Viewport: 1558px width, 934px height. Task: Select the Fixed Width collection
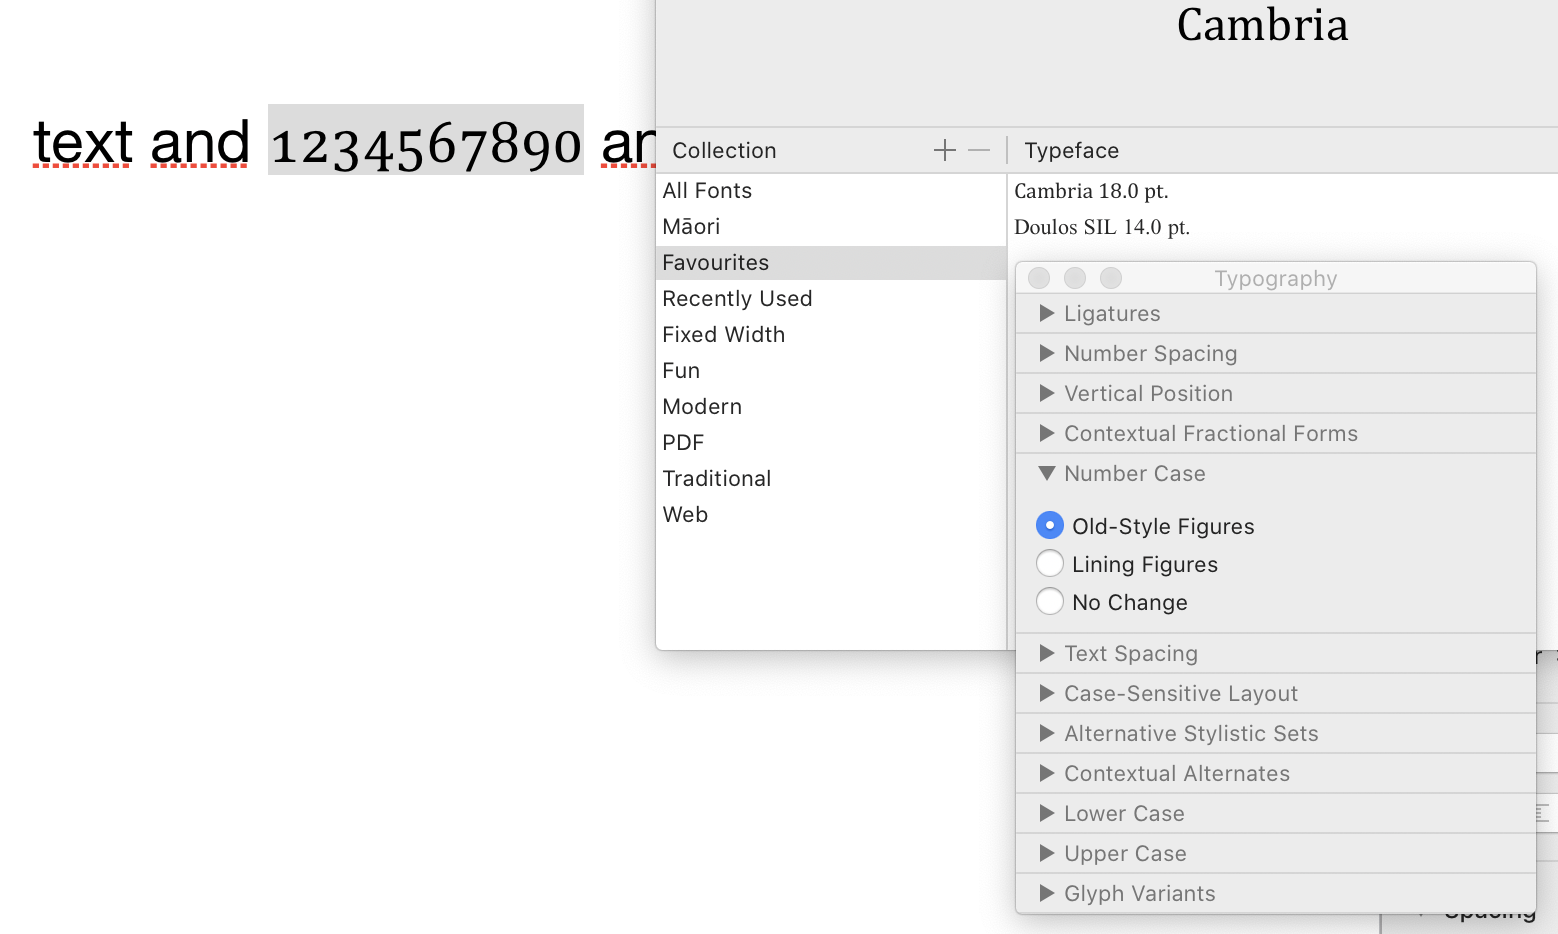point(831,335)
